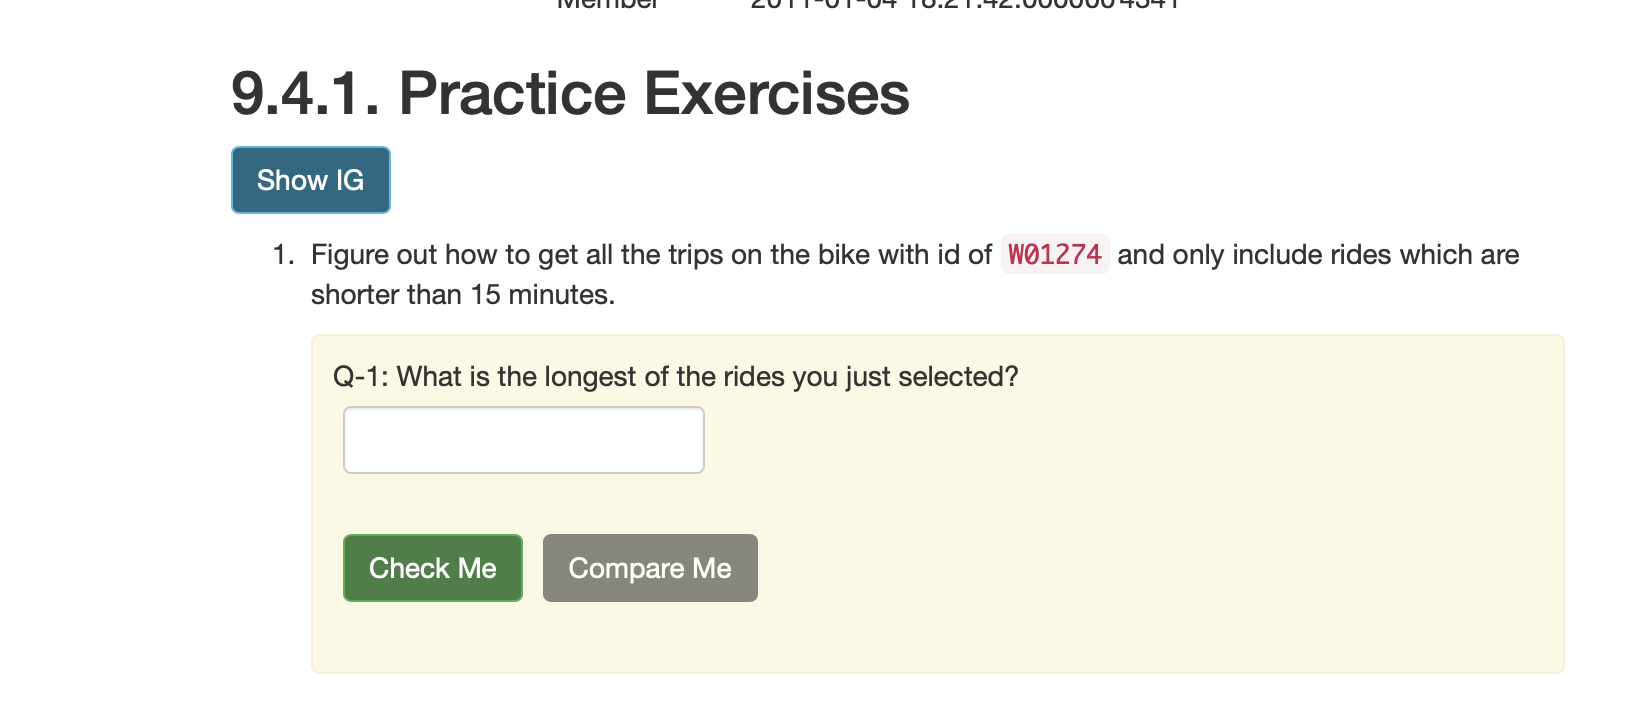Submit answer with Check Me button

pos(433,568)
